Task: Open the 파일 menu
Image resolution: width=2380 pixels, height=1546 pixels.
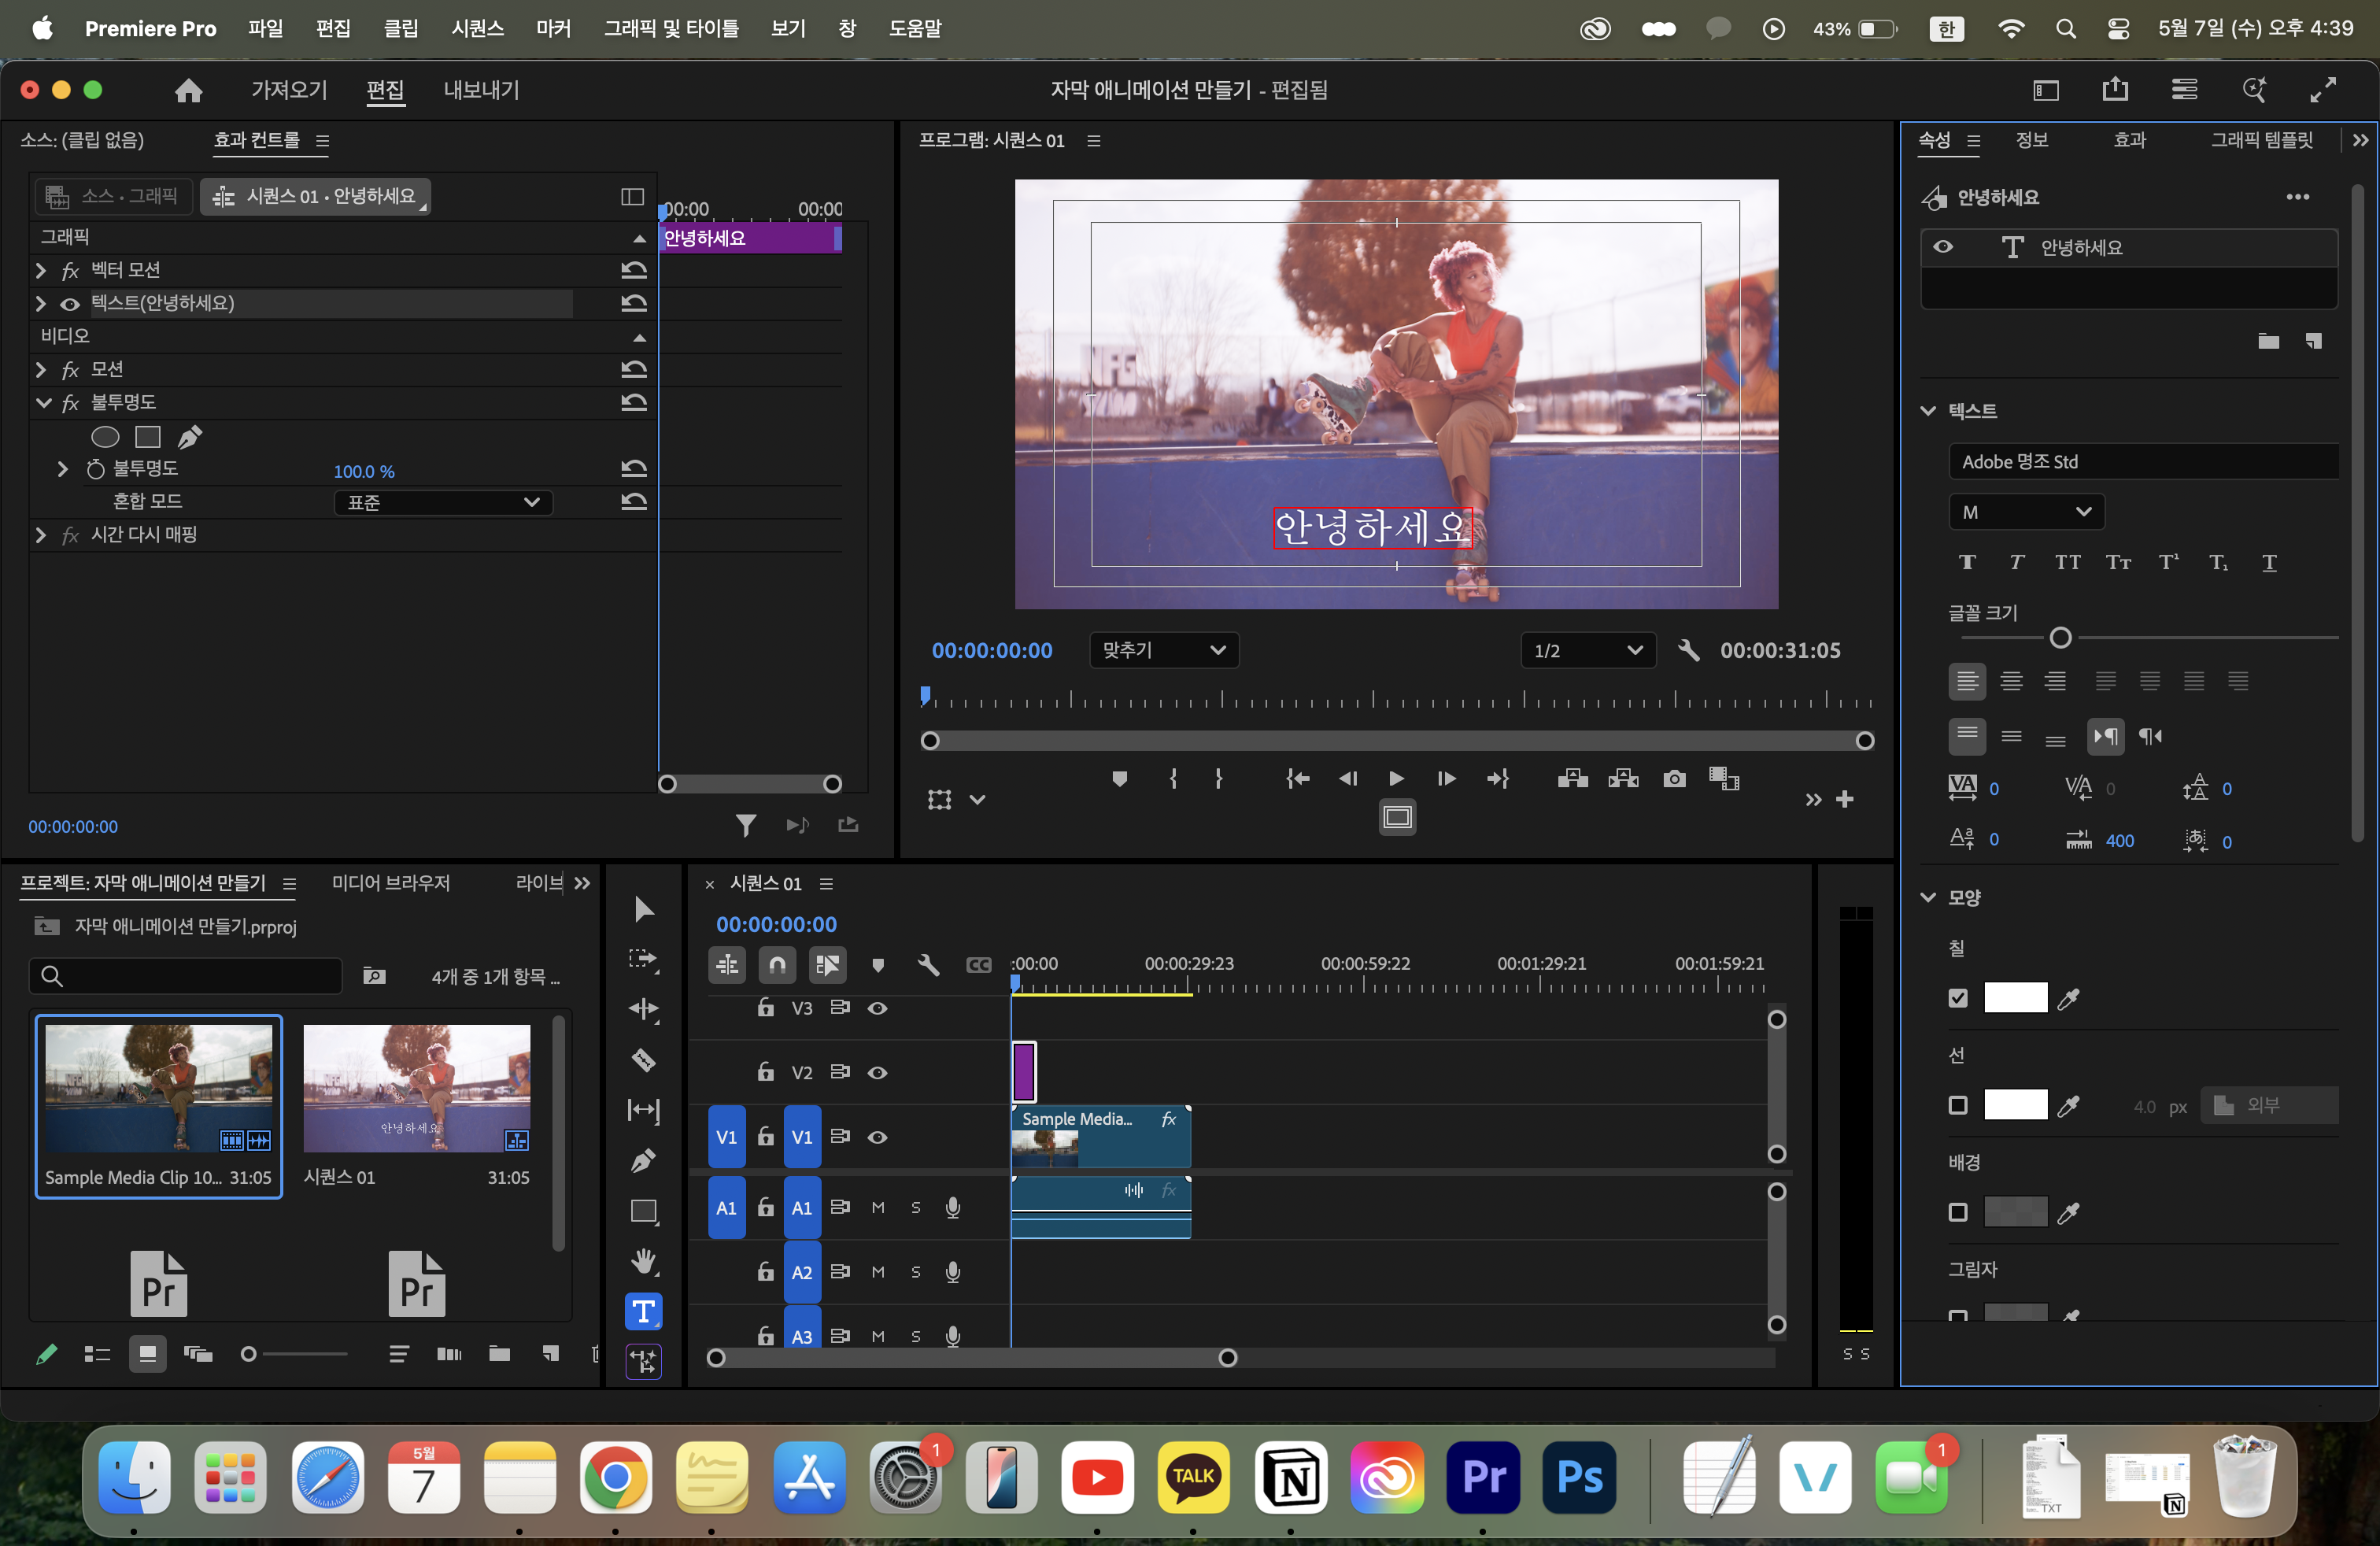Action: (x=265, y=28)
